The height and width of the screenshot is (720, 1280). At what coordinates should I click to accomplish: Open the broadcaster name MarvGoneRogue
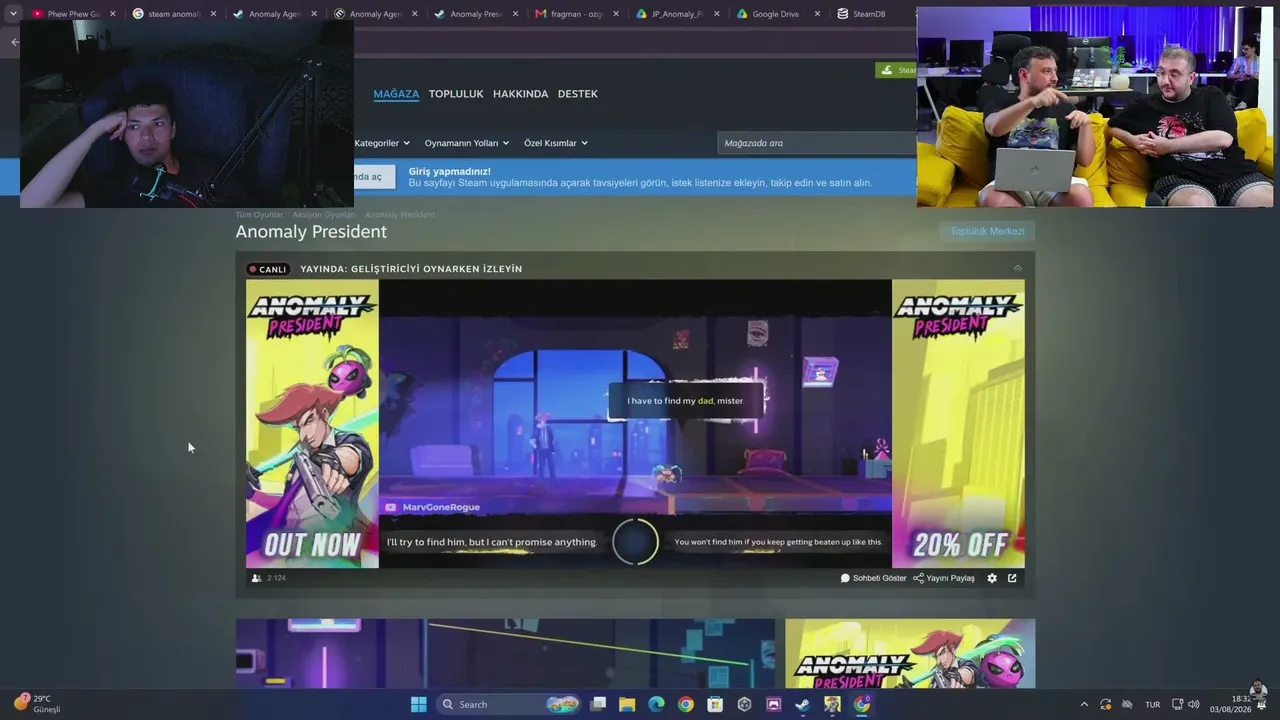pyautogui.click(x=441, y=507)
